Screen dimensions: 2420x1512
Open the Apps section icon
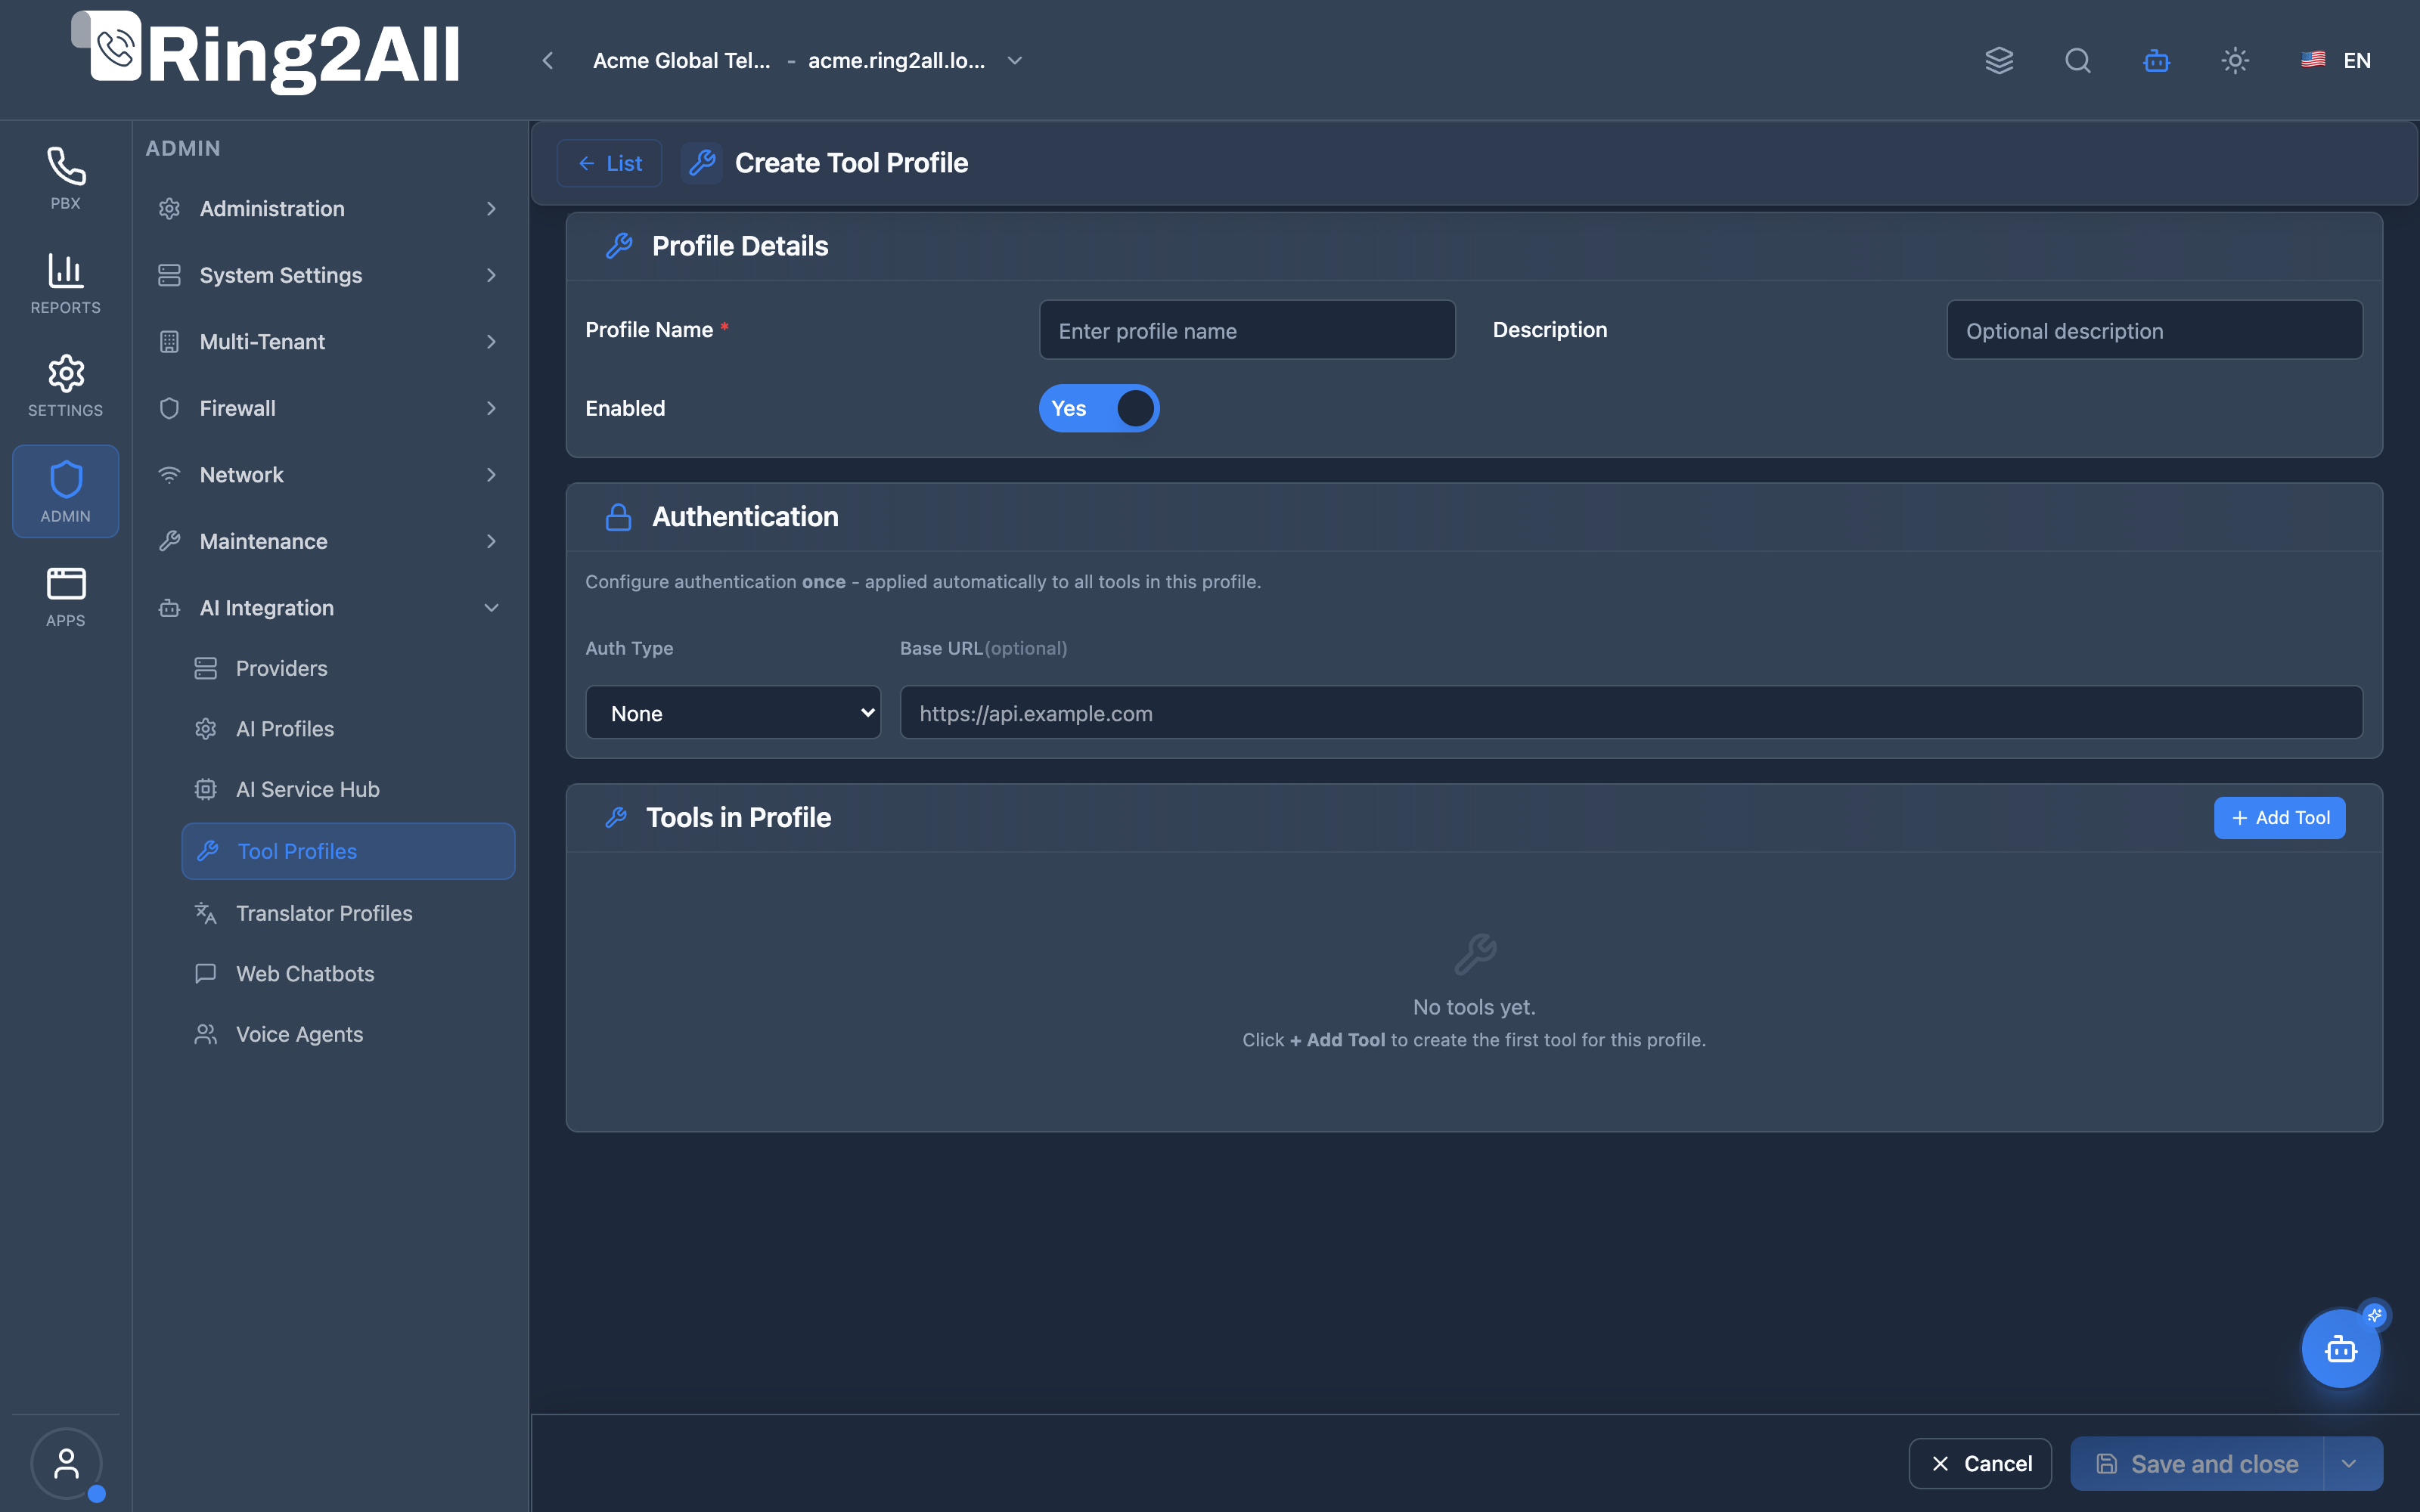(65, 596)
